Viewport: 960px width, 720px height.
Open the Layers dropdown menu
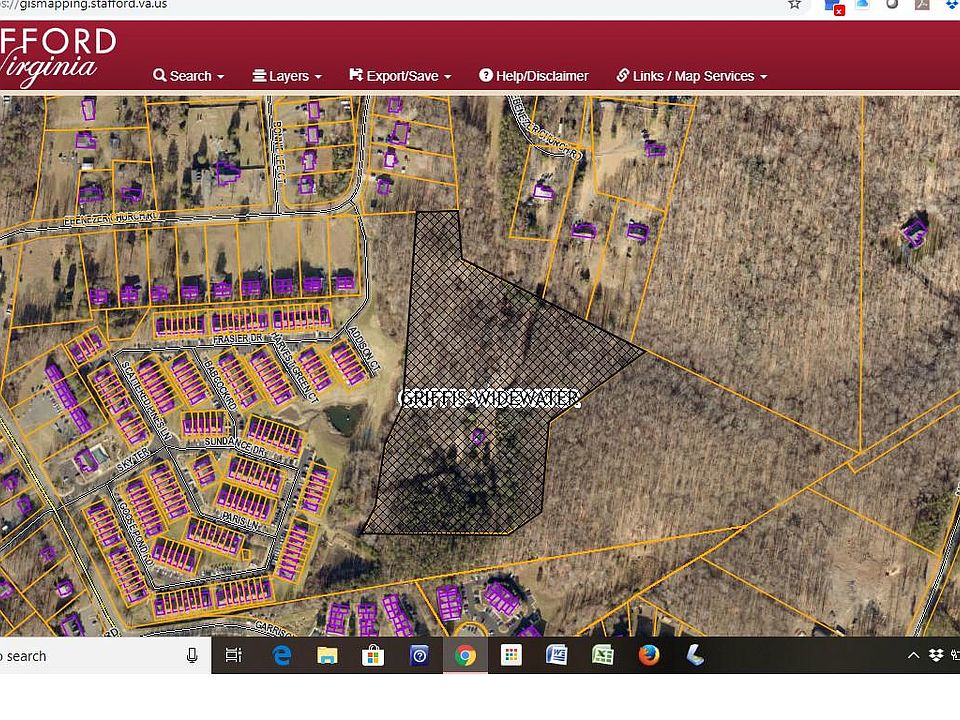click(x=287, y=76)
